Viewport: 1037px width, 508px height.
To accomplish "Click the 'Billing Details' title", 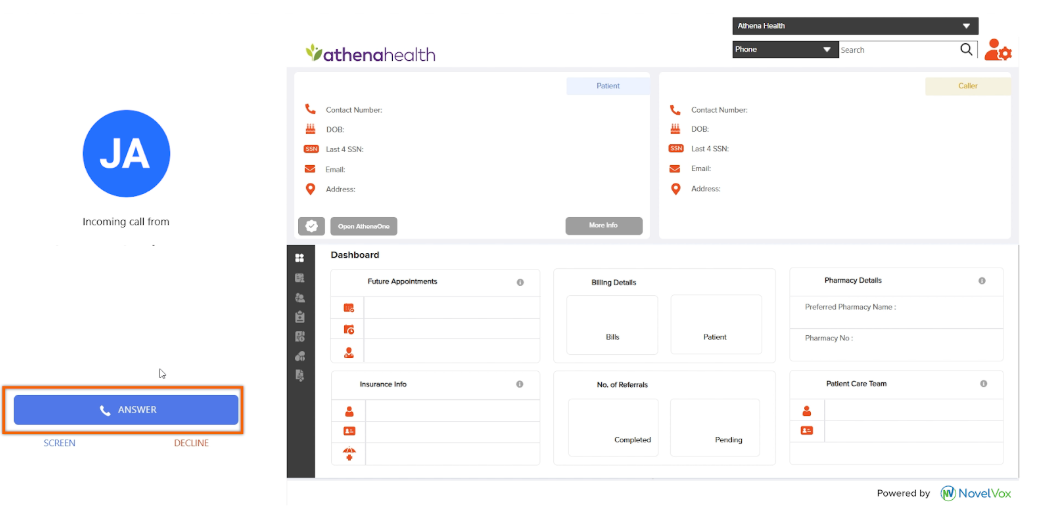I will 614,282.
